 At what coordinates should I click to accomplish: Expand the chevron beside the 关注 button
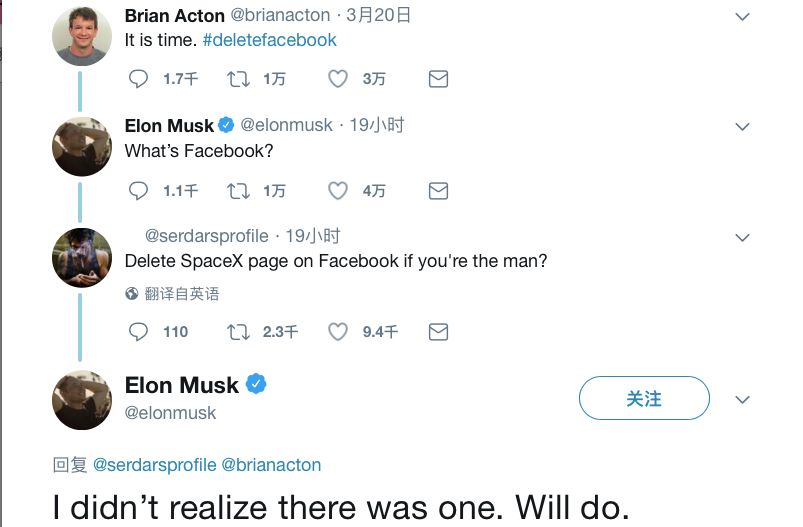(742, 399)
